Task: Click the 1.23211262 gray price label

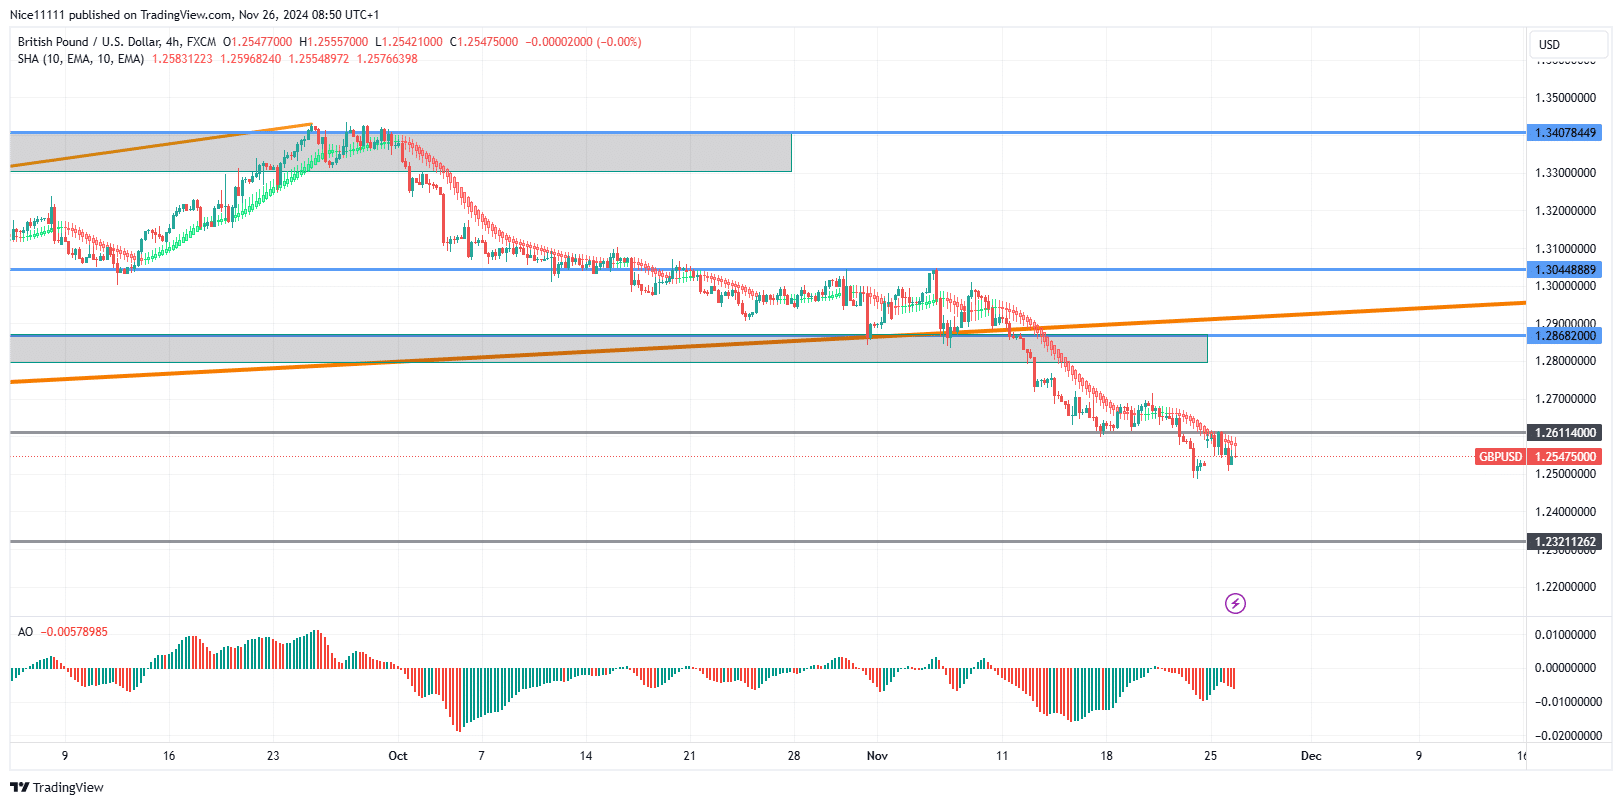Action: coord(1565,542)
